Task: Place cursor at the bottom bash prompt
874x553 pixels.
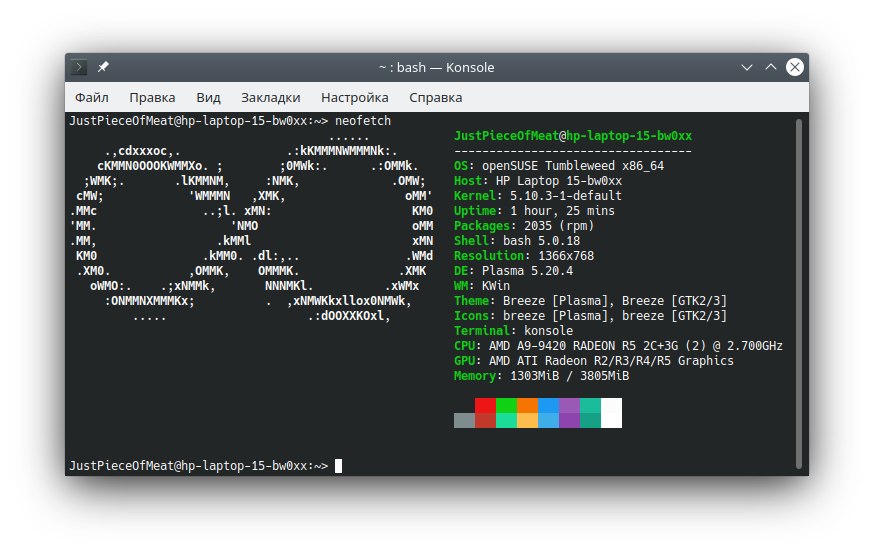Action: [x=338, y=466]
